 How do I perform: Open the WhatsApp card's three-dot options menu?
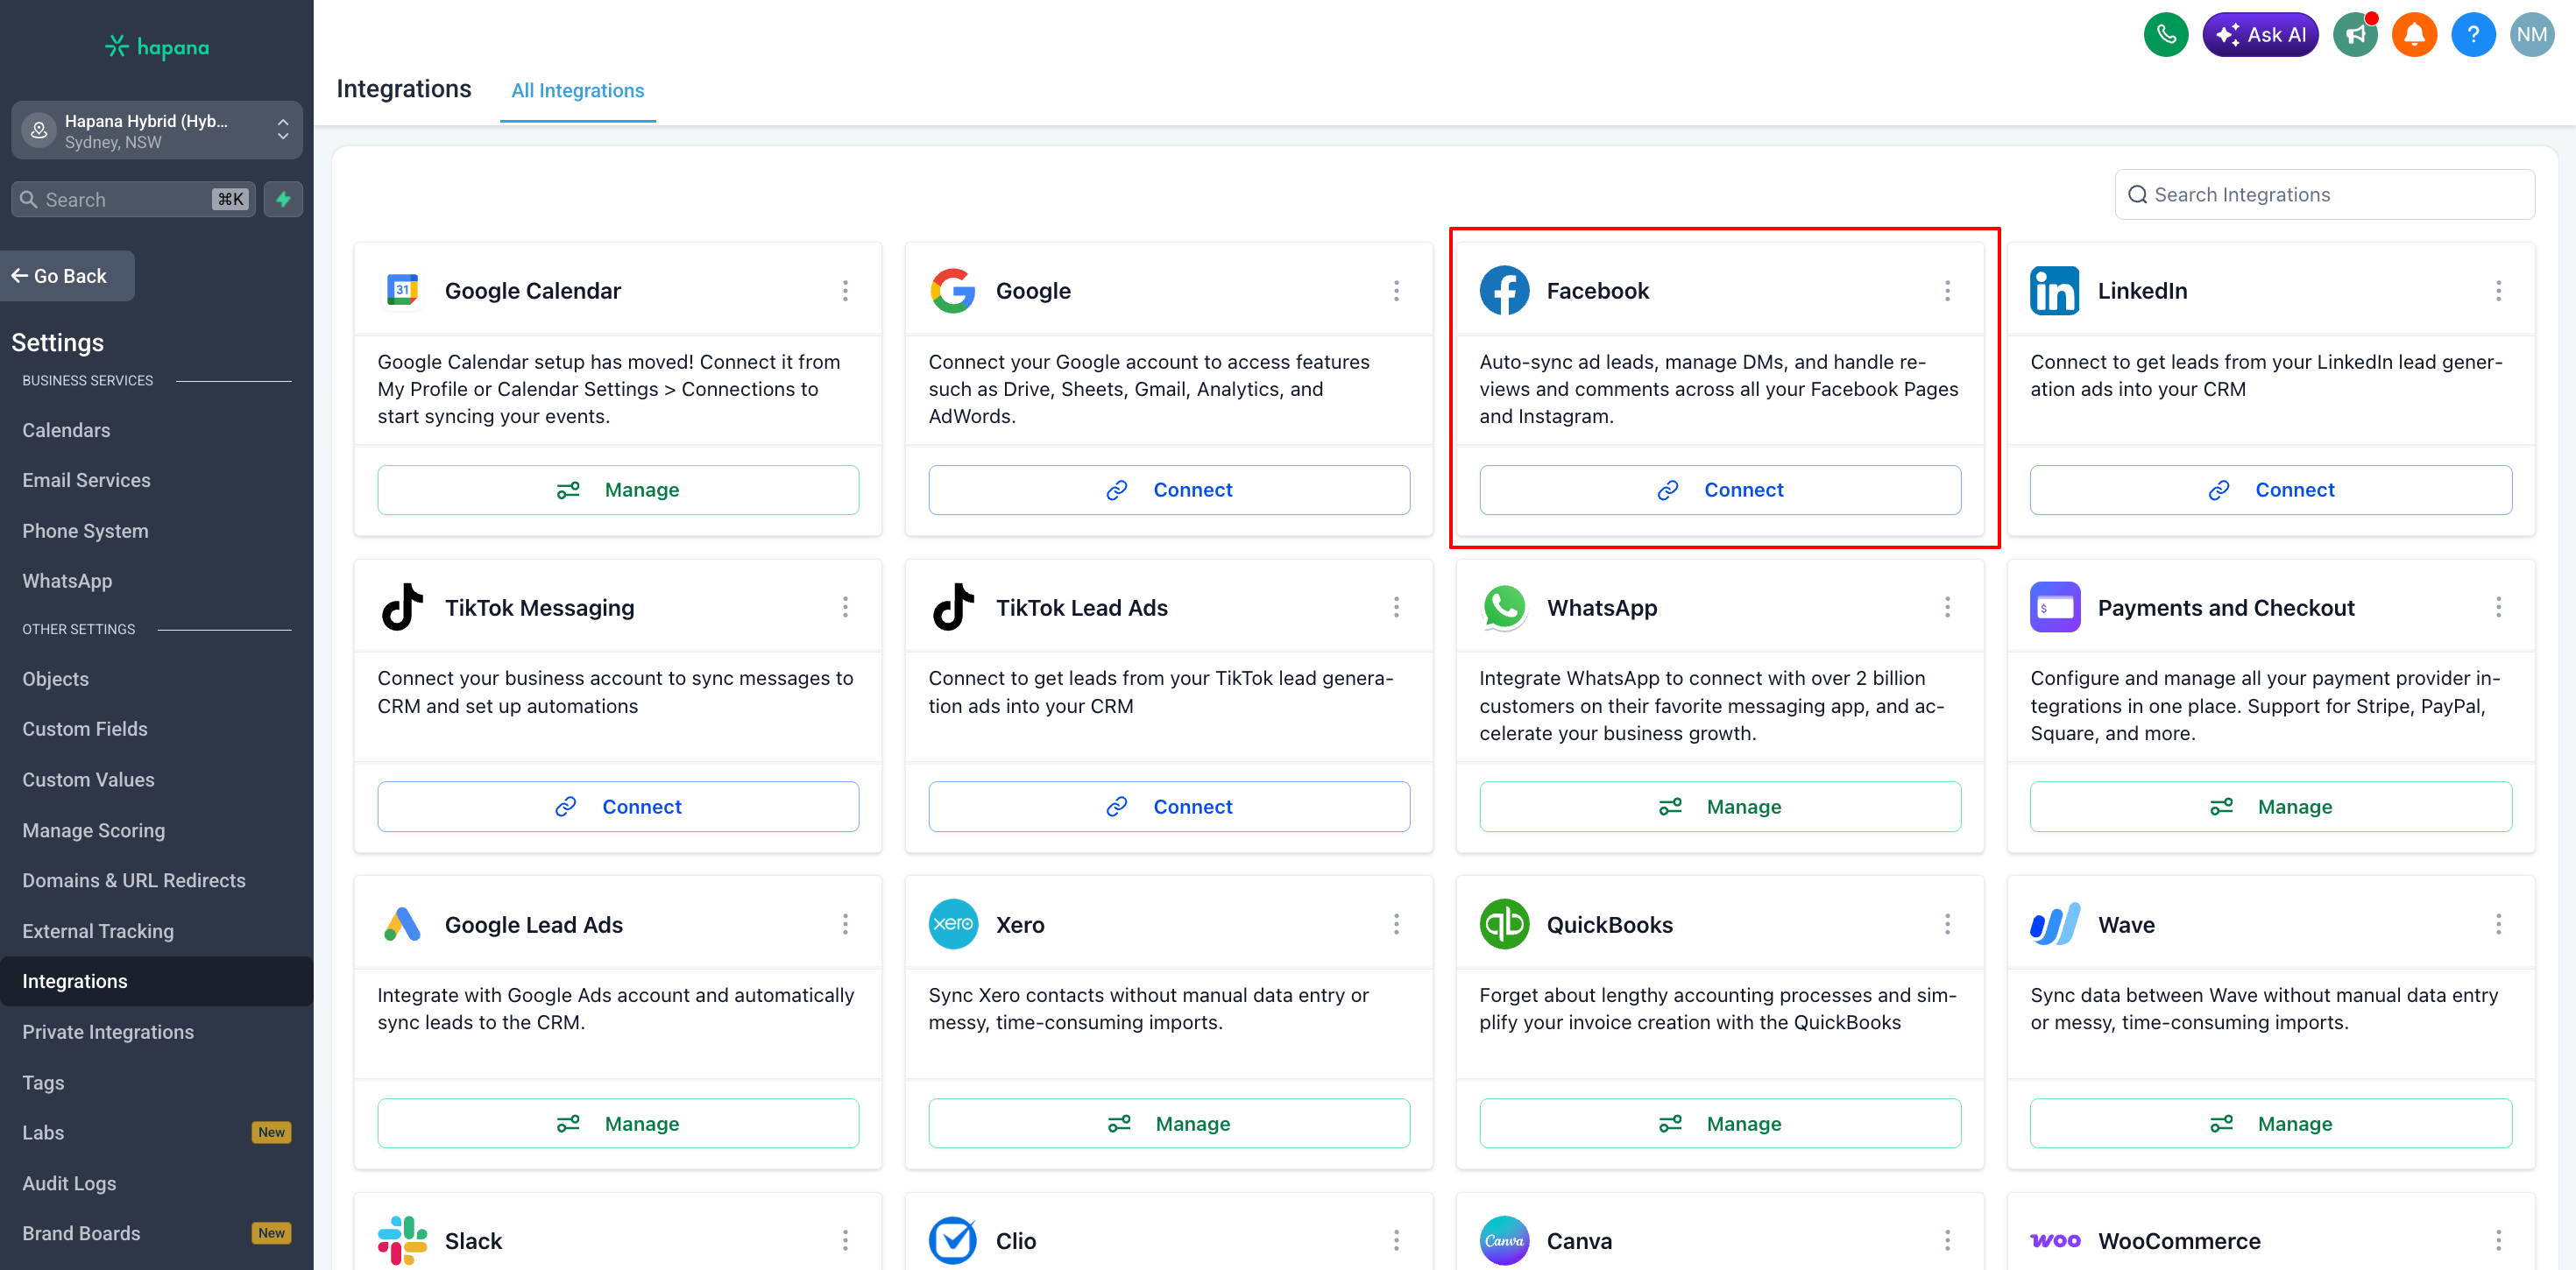(1947, 607)
